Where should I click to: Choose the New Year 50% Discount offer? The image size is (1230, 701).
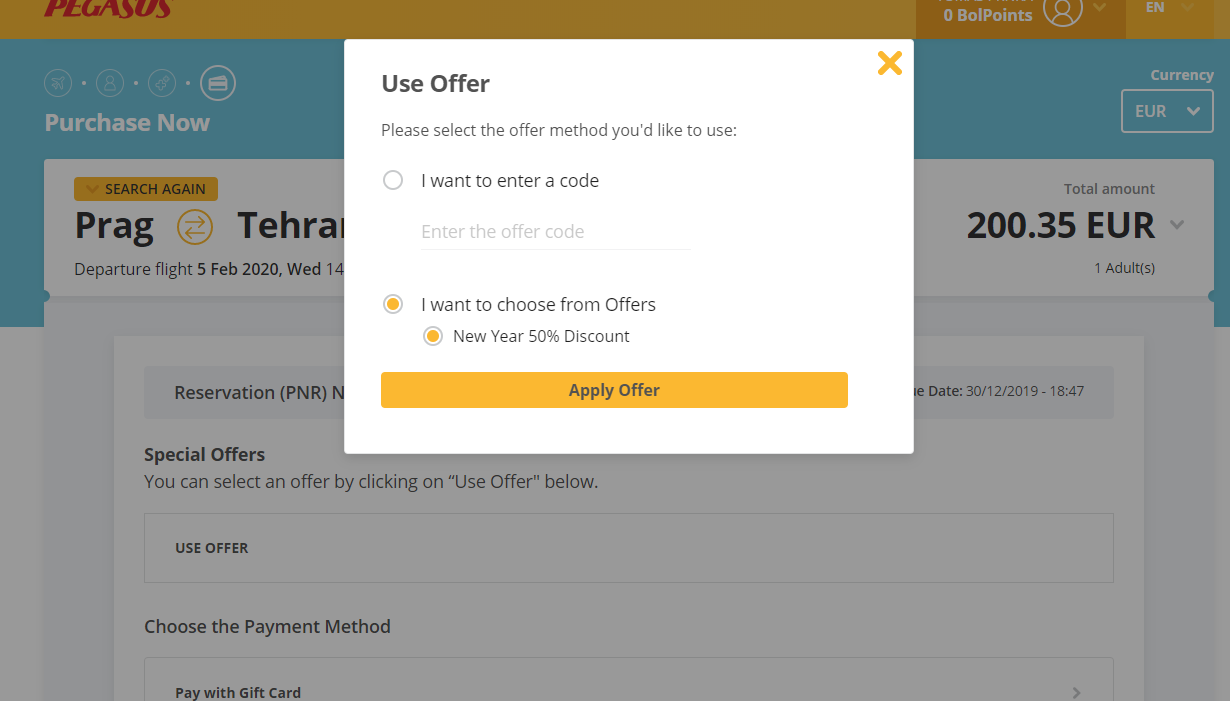click(432, 336)
